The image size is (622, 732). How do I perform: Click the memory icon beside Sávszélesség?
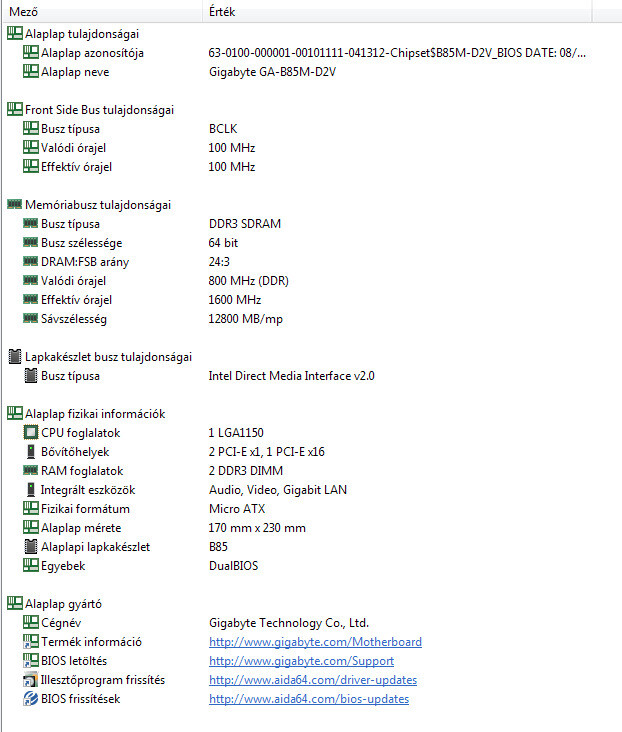tap(31, 318)
